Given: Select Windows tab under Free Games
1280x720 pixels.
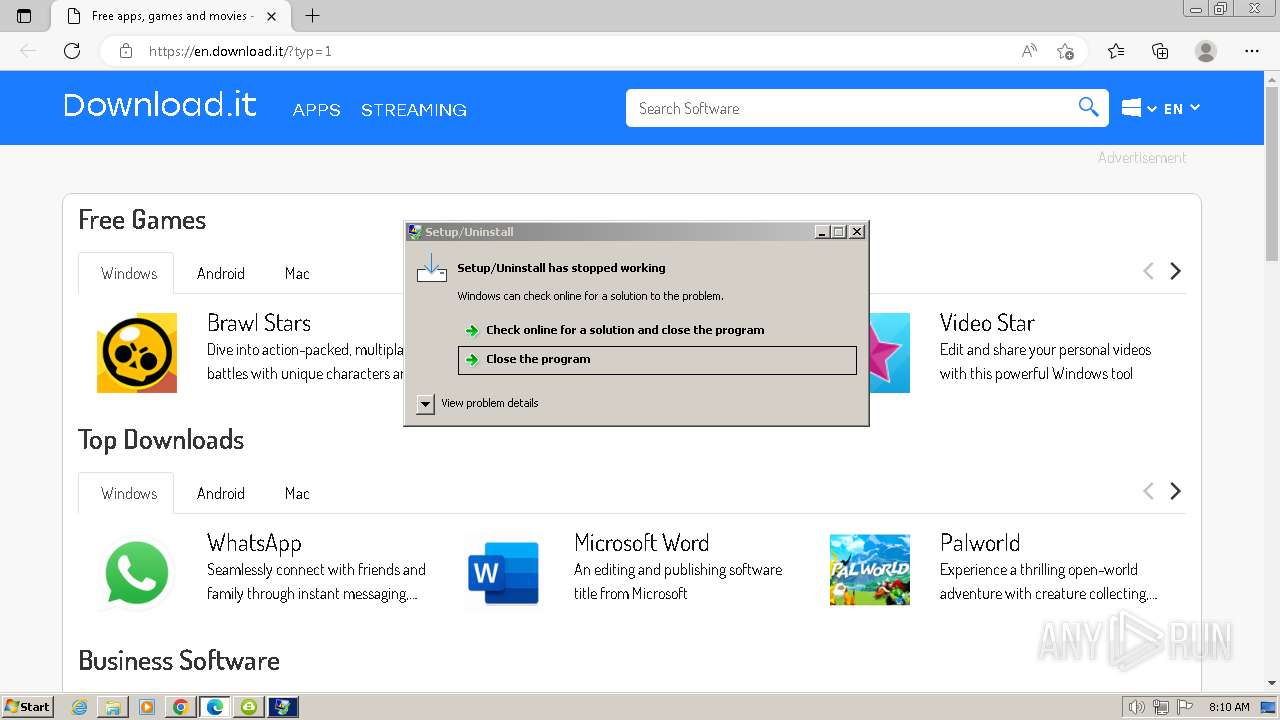Looking at the screenshot, I should (x=128, y=273).
